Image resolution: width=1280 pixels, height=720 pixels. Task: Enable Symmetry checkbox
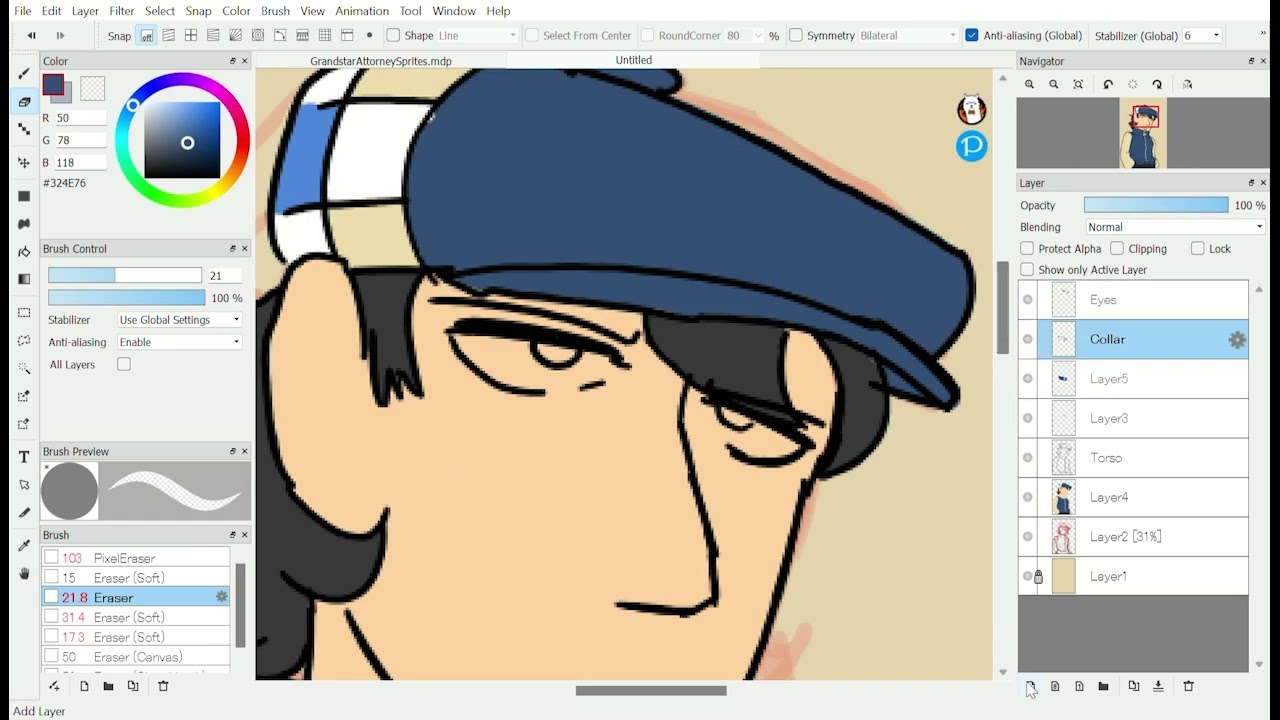(x=796, y=35)
